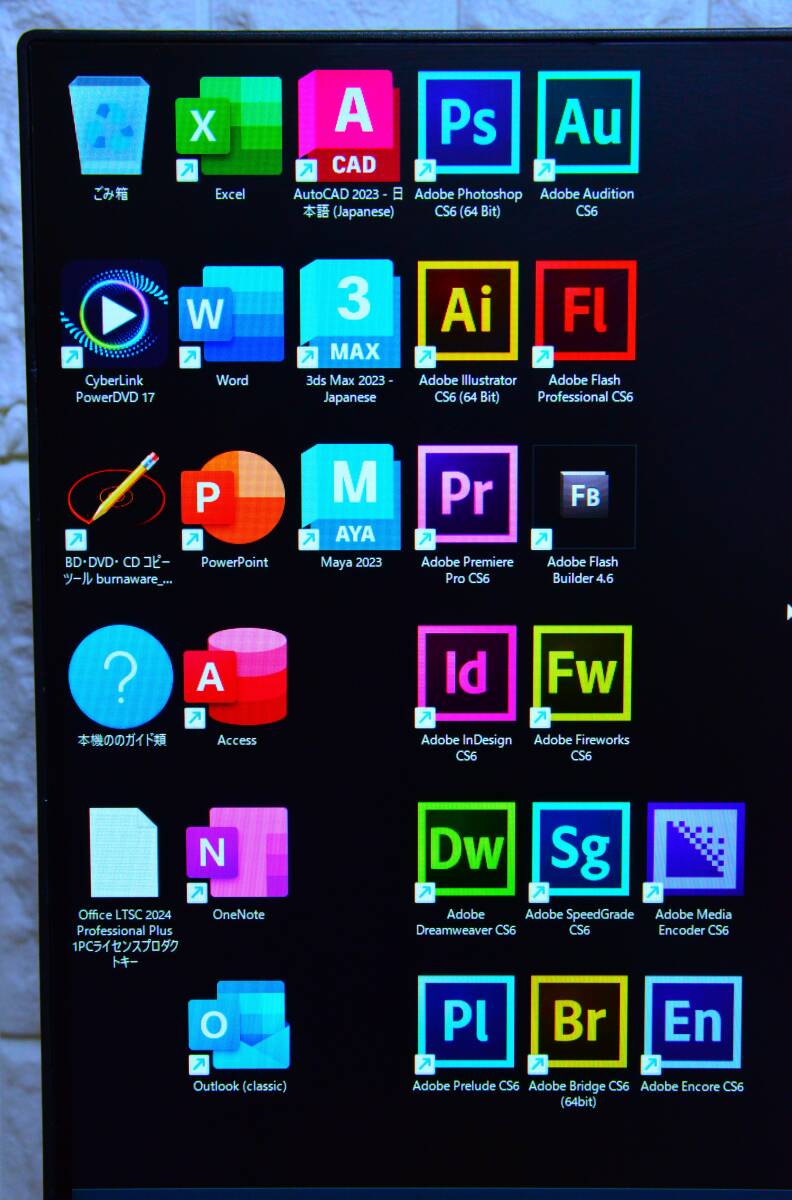The height and width of the screenshot is (1200, 792).
Task: Select the Adobe Flash Builder 4.6 icon
Action: (585, 496)
